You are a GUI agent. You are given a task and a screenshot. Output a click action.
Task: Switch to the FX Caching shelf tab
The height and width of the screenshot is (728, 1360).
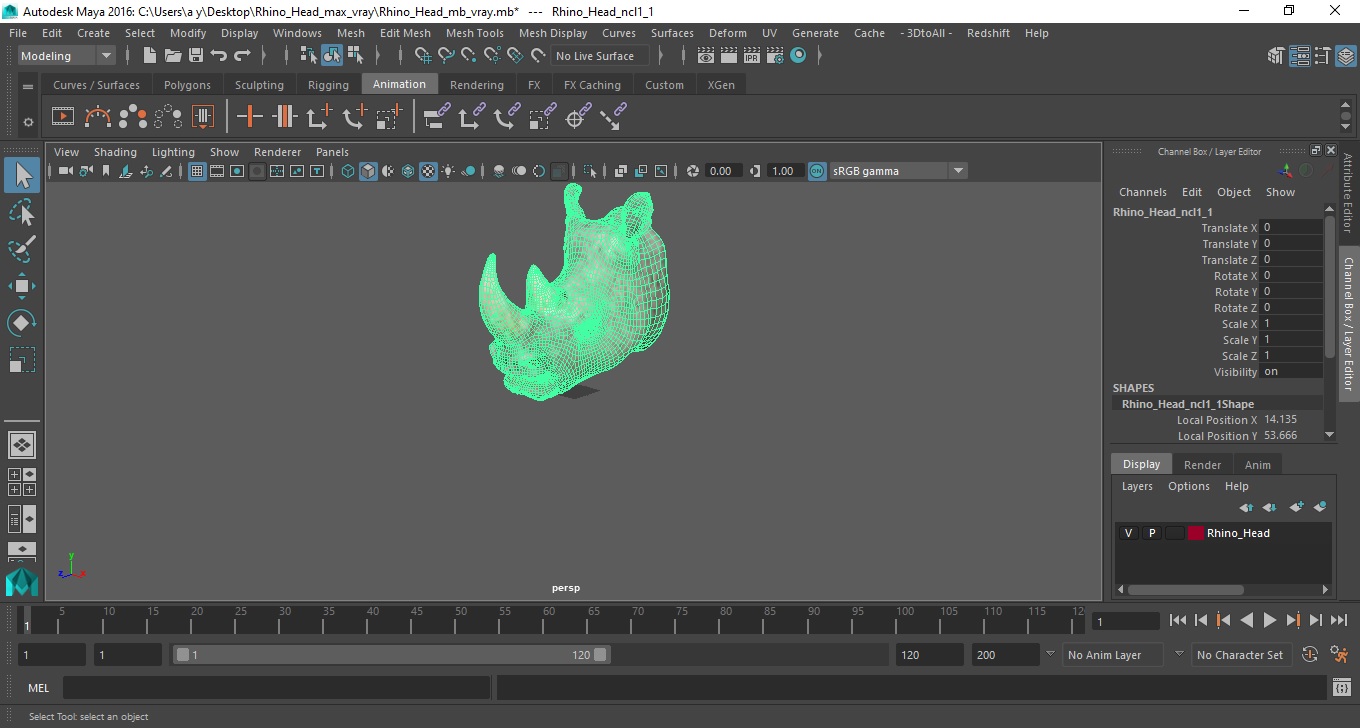tap(592, 85)
